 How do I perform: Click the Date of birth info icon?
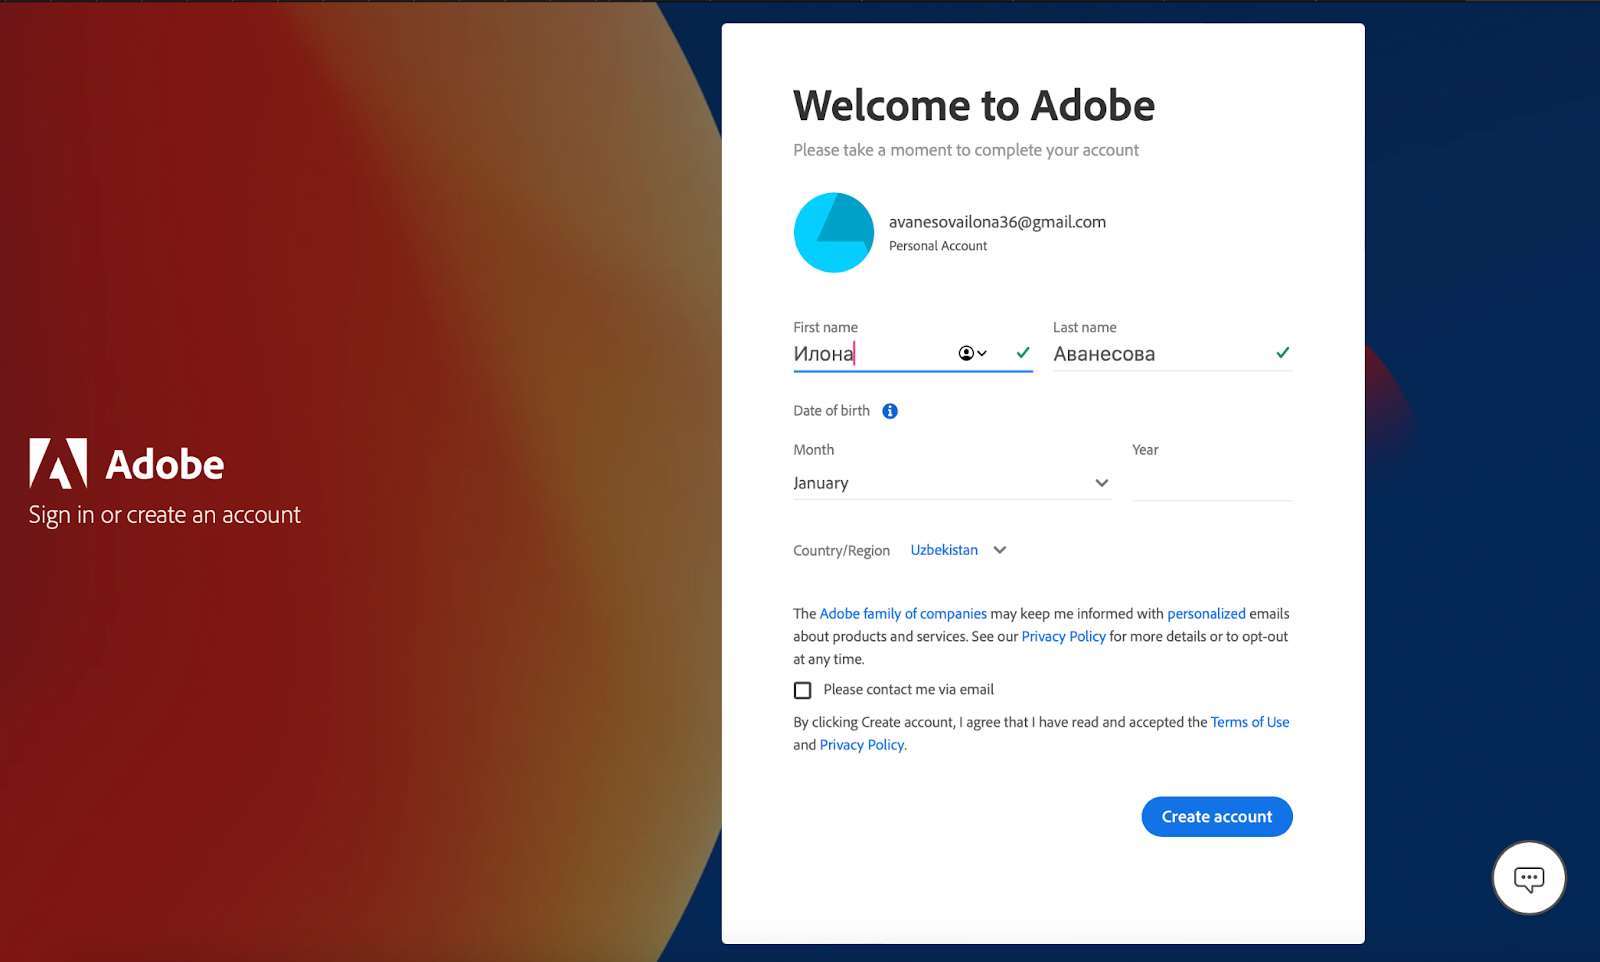890,411
